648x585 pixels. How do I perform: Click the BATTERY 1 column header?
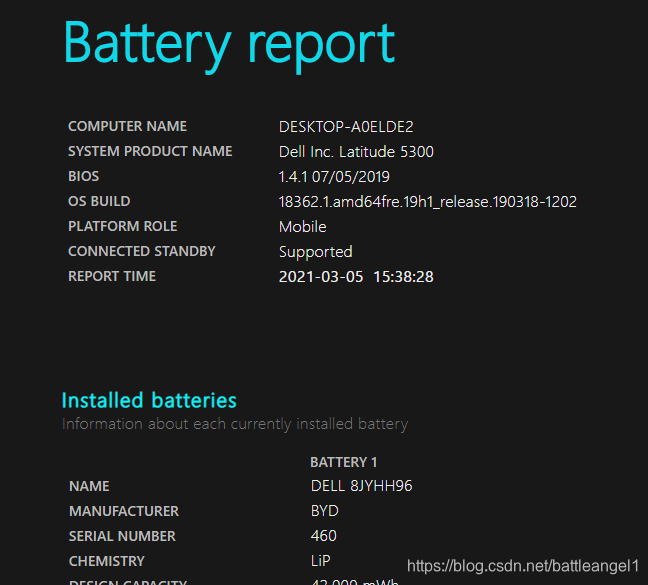[x=343, y=462]
